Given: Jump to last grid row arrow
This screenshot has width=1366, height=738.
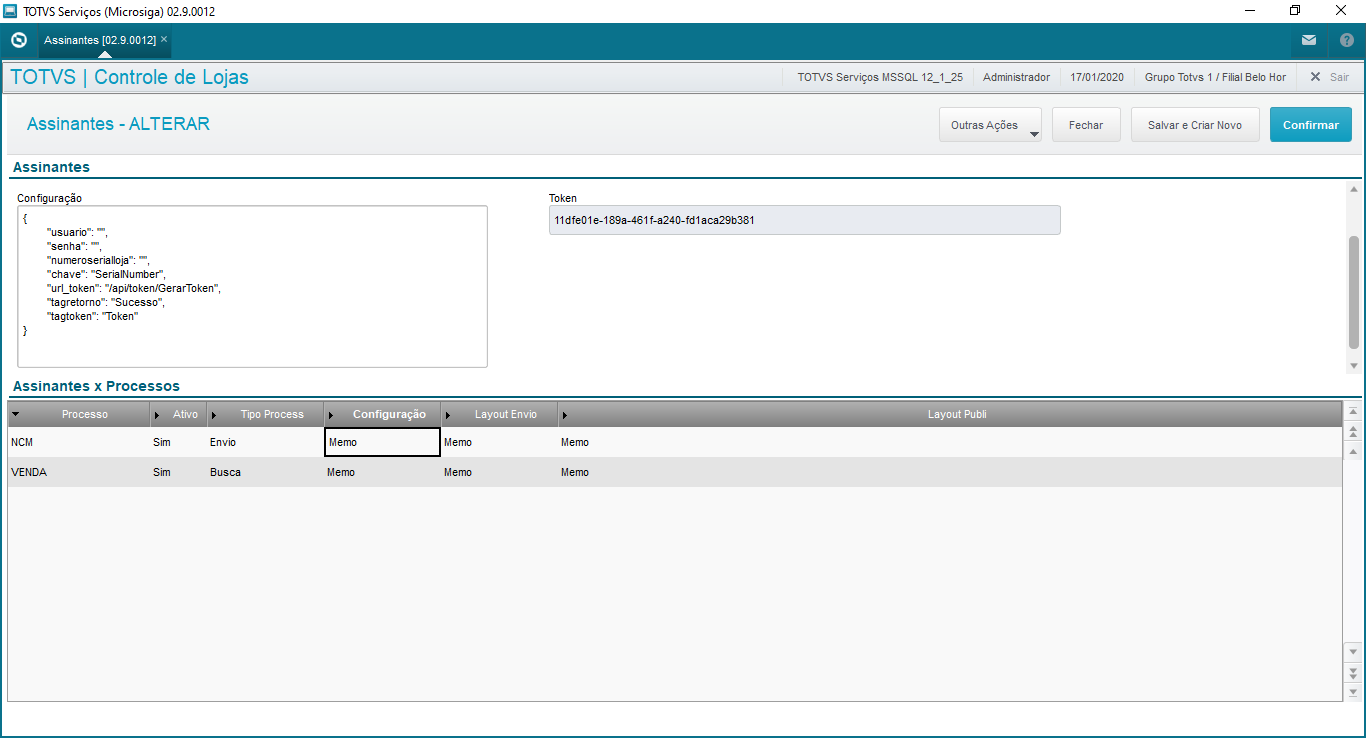Looking at the screenshot, I should 1353,691.
